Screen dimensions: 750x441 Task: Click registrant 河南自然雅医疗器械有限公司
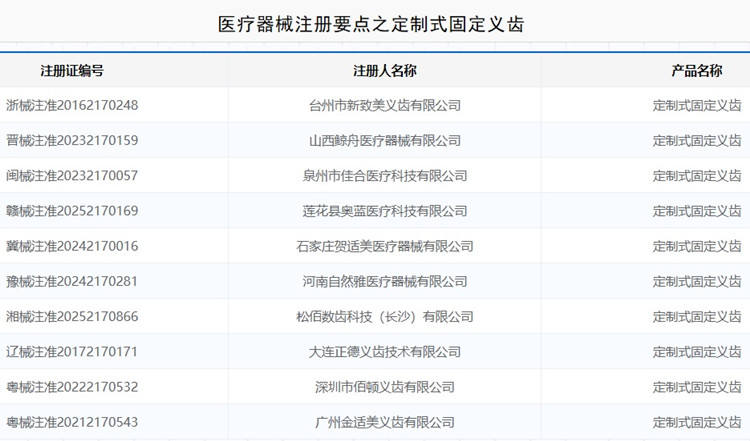click(x=385, y=281)
